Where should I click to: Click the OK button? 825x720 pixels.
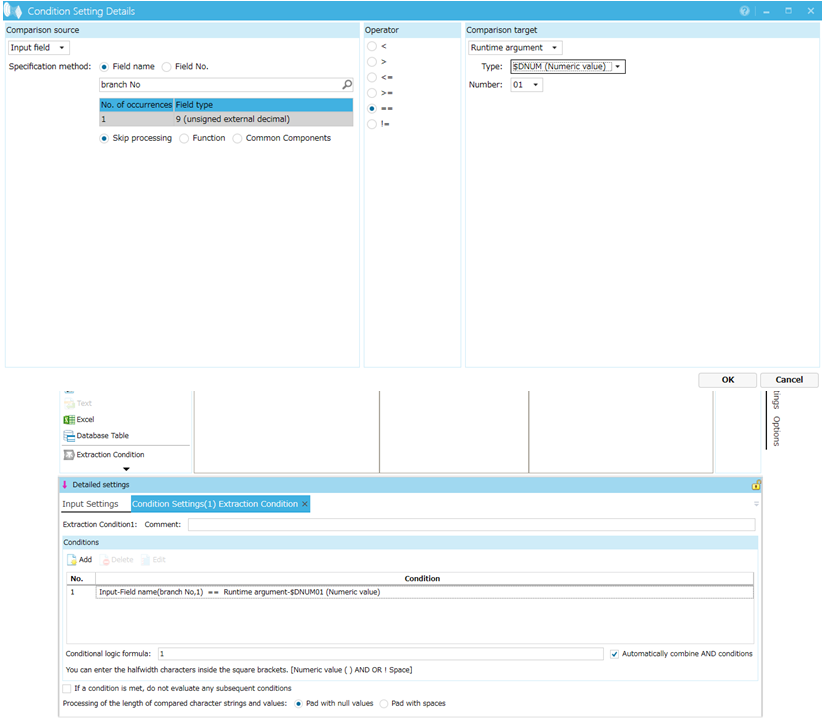click(727, 380)
